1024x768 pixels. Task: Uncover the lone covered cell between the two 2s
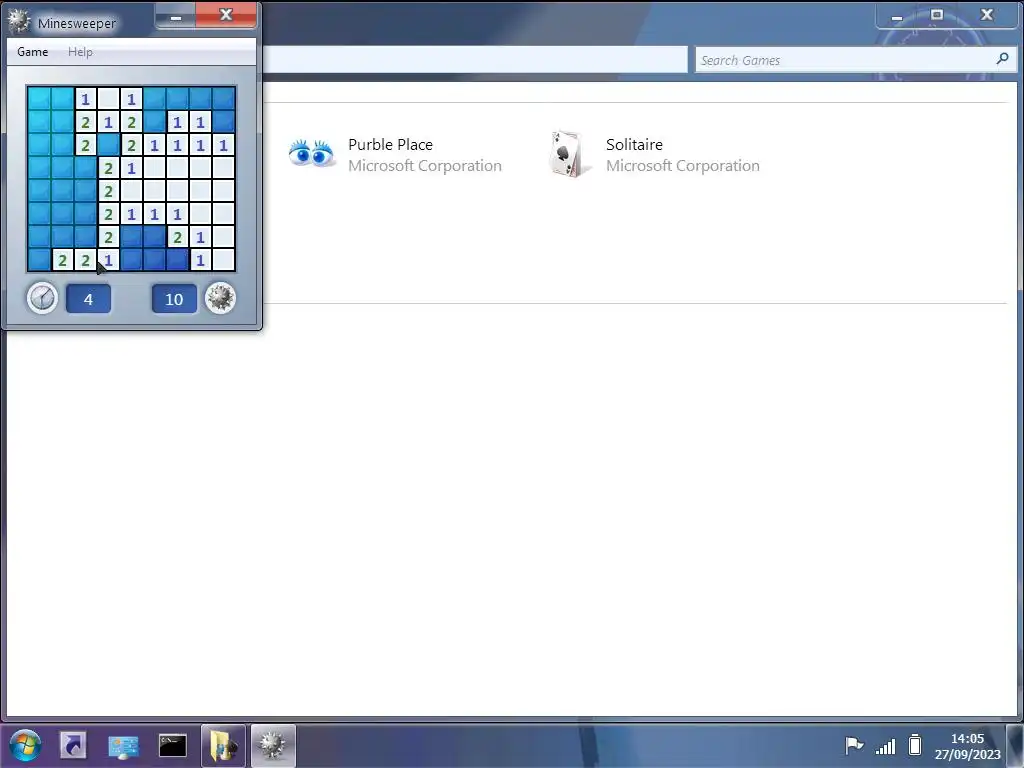(x=108, y=144)
